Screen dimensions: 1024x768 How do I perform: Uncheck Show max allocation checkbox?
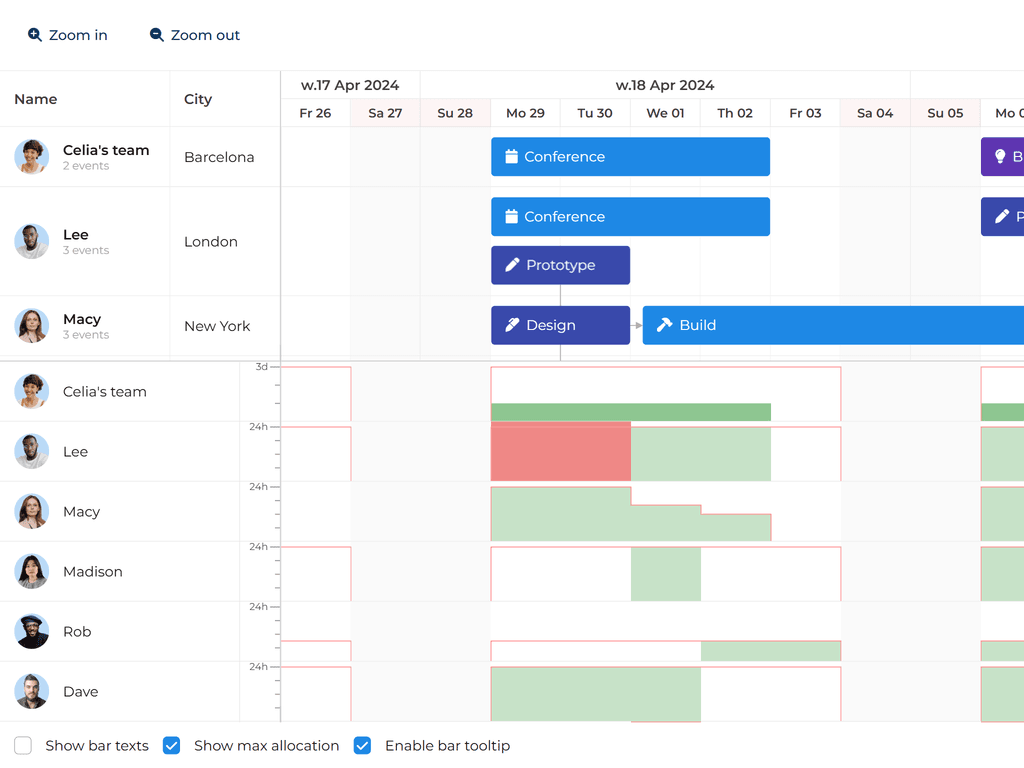pos(171,745)
